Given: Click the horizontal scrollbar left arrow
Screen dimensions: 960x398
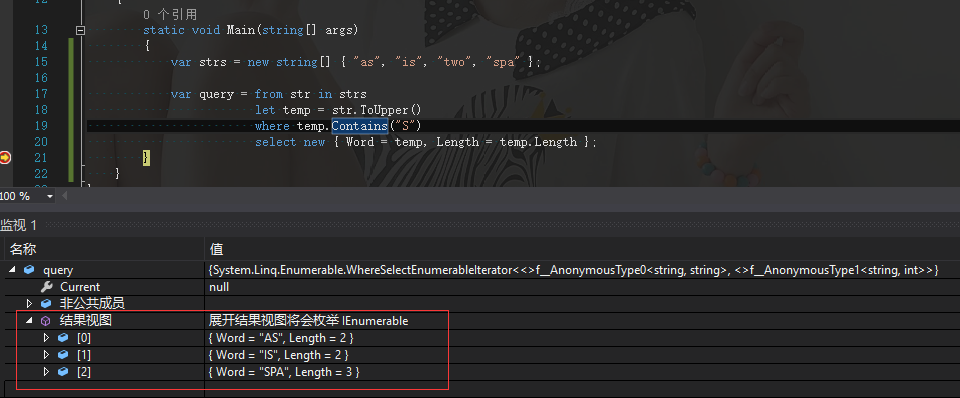Looking at the screenshot, I should (65, 197).
